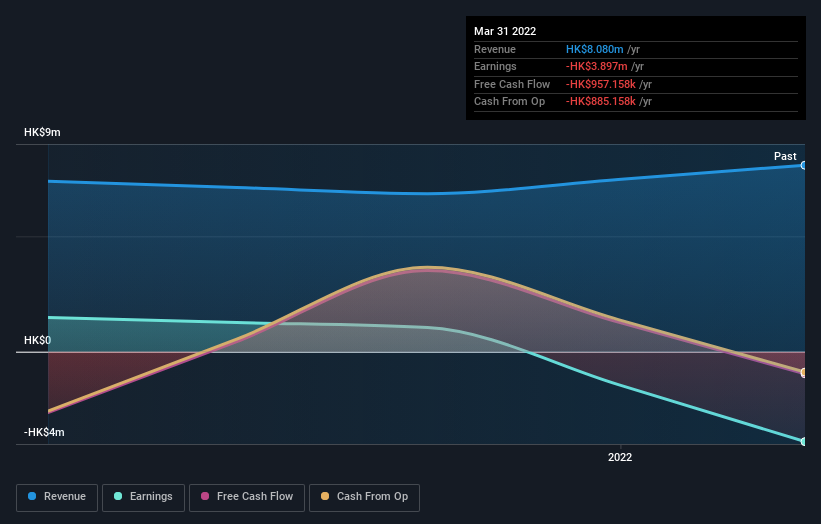Image resolution: width=821 pixels, height=524 pixels.
Task: Click the Free Cash Flow label in tooltip
Action: 512,84
